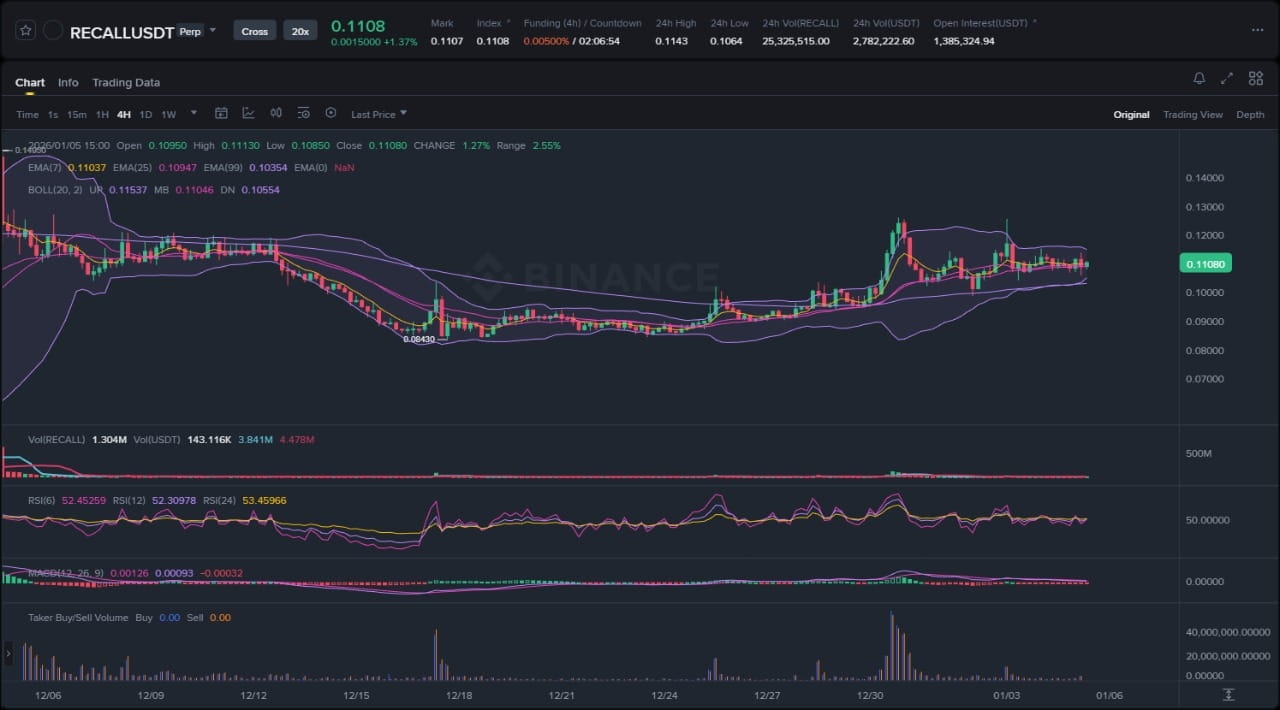This screenshot has width=1280, height=710.
Task: Select the 4H interval
Action: point(124,115)
